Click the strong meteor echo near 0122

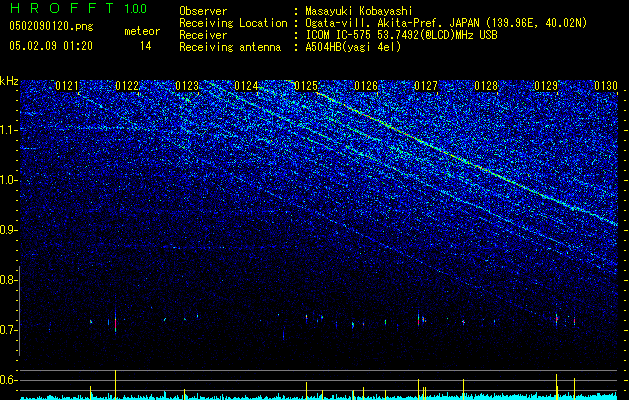pos(116,321)
